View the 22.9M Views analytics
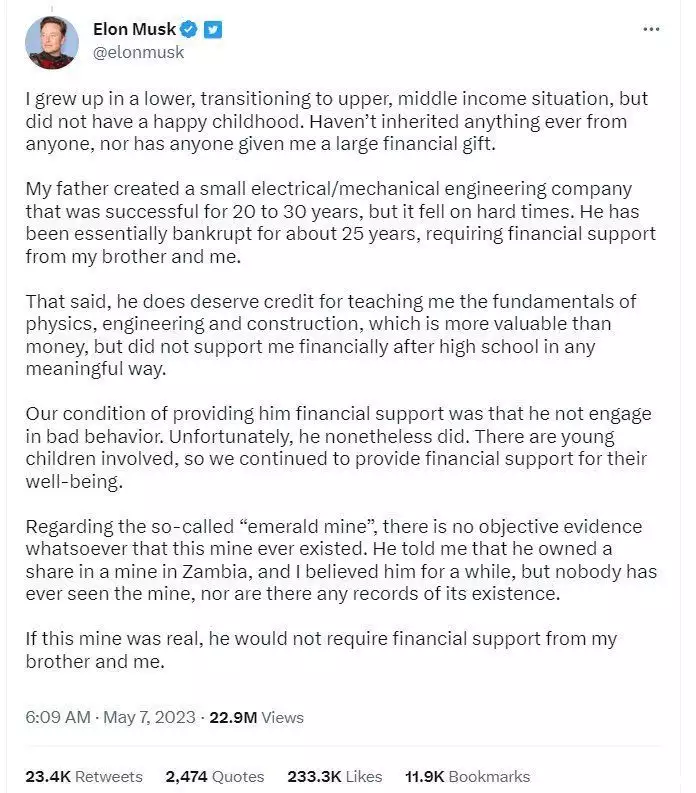The height and width of the screenshot is (793, 696). (257, 717)
